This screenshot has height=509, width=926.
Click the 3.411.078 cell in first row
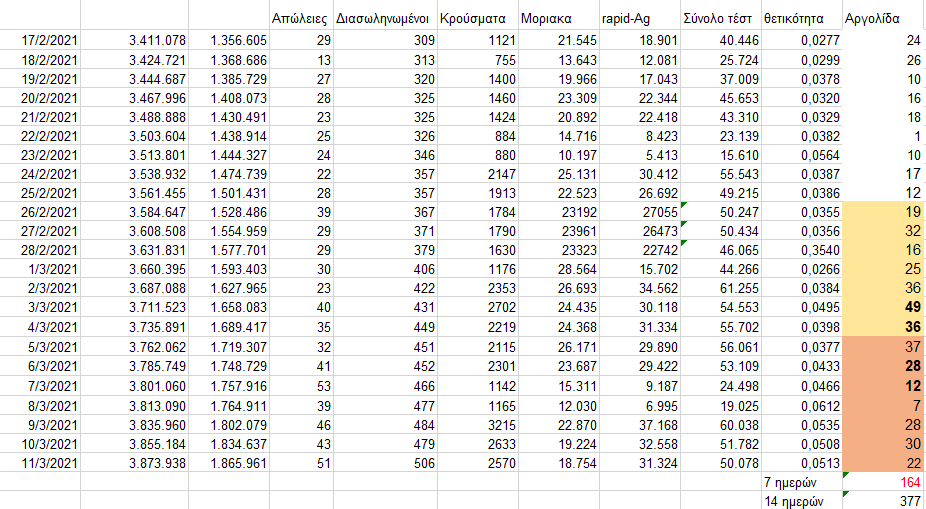pyautogui.click(x=135, y=40)
